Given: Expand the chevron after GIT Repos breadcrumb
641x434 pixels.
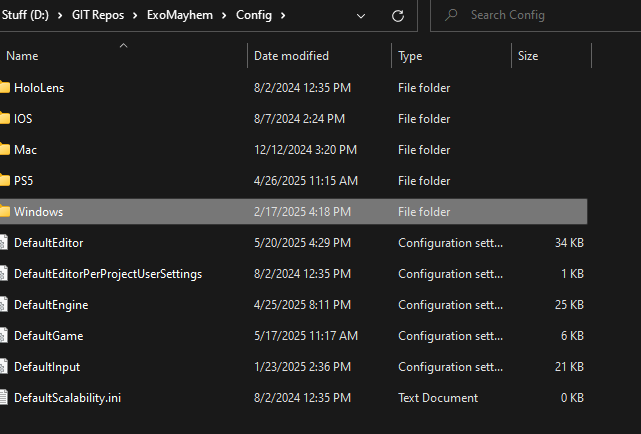Looking at the screenshot, I should [x=136, y=16].
